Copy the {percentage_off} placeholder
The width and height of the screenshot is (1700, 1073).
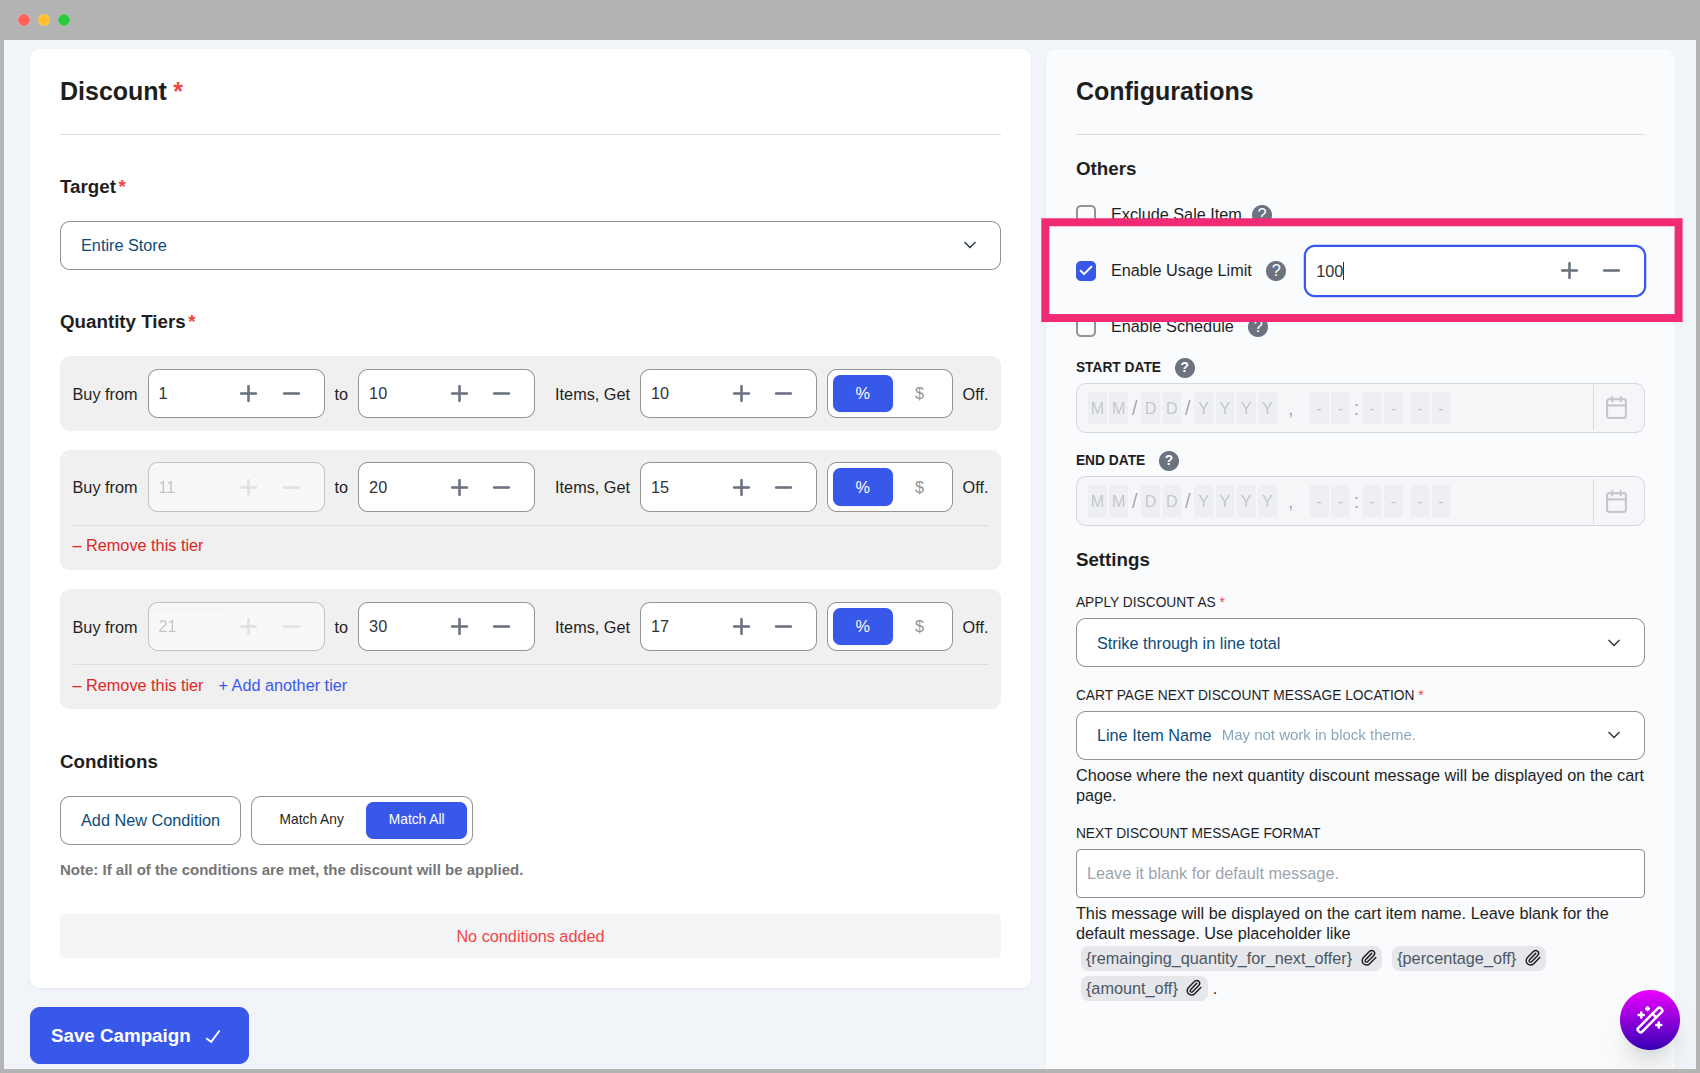[x=1533, y=958]
